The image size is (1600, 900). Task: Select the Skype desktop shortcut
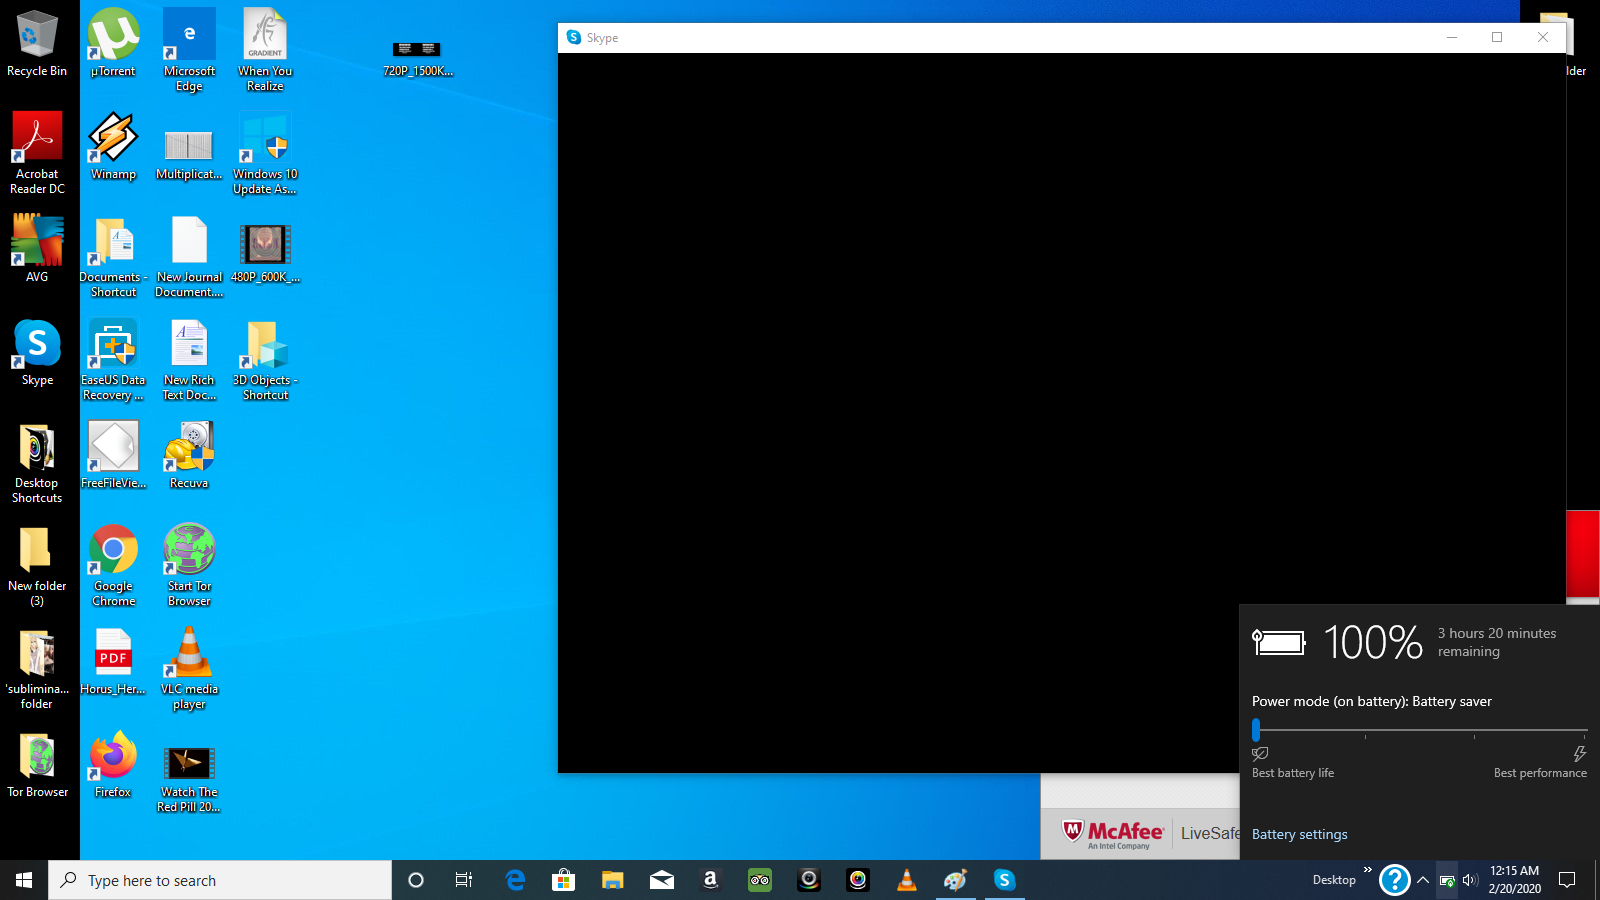tap(37, 353)
